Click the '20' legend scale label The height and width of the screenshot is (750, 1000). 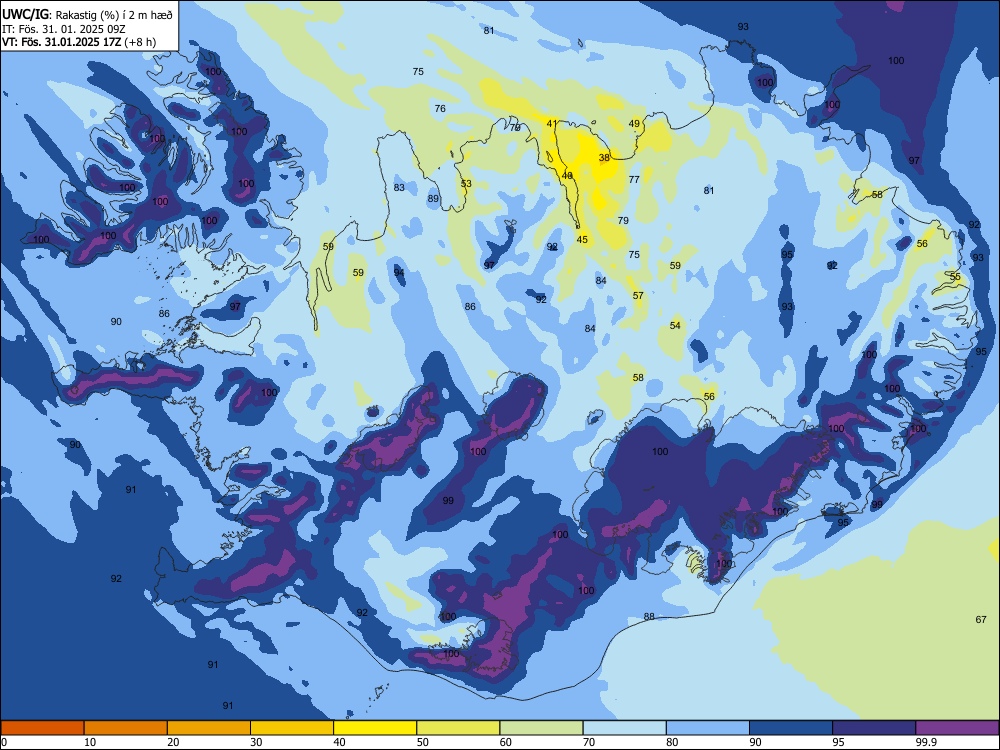pyautogui.click(x=173, y=742)
